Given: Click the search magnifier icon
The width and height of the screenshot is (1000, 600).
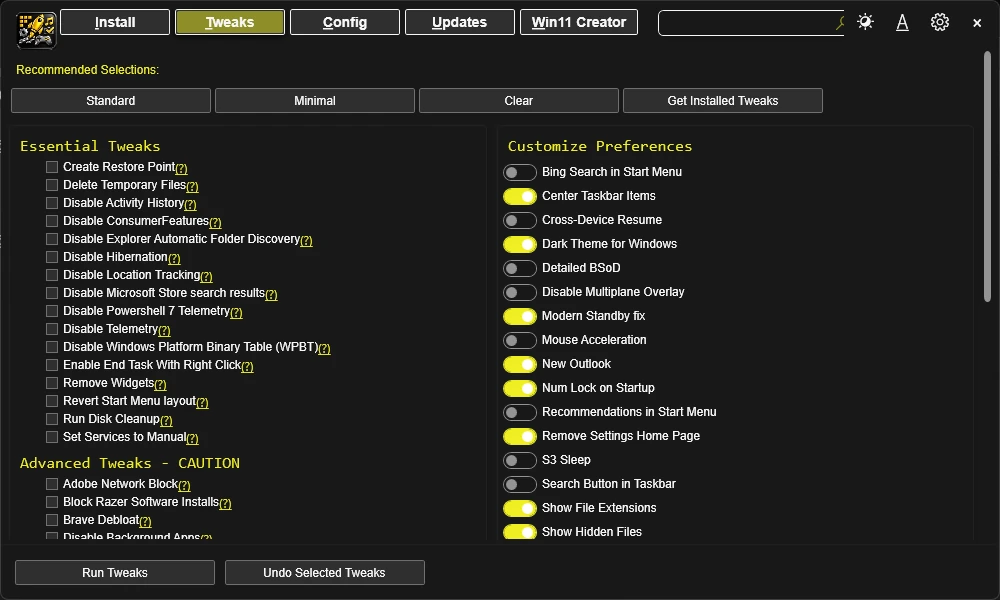Looking at the screenshot, I should (840, 23).
